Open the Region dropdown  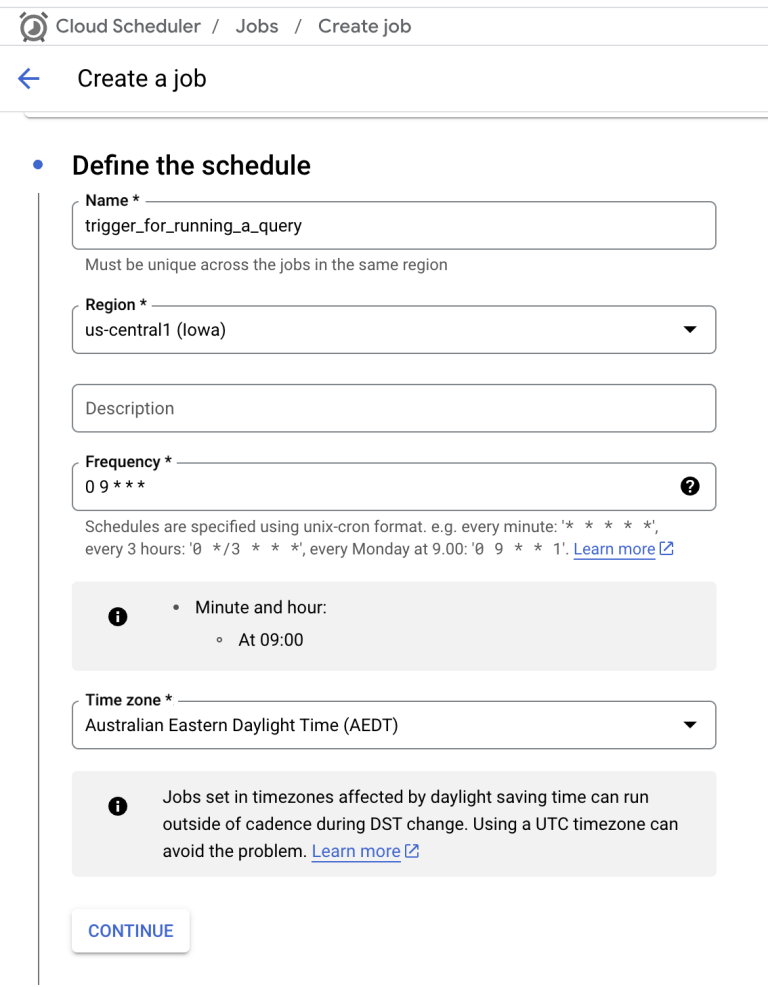(x=394, y=328)
